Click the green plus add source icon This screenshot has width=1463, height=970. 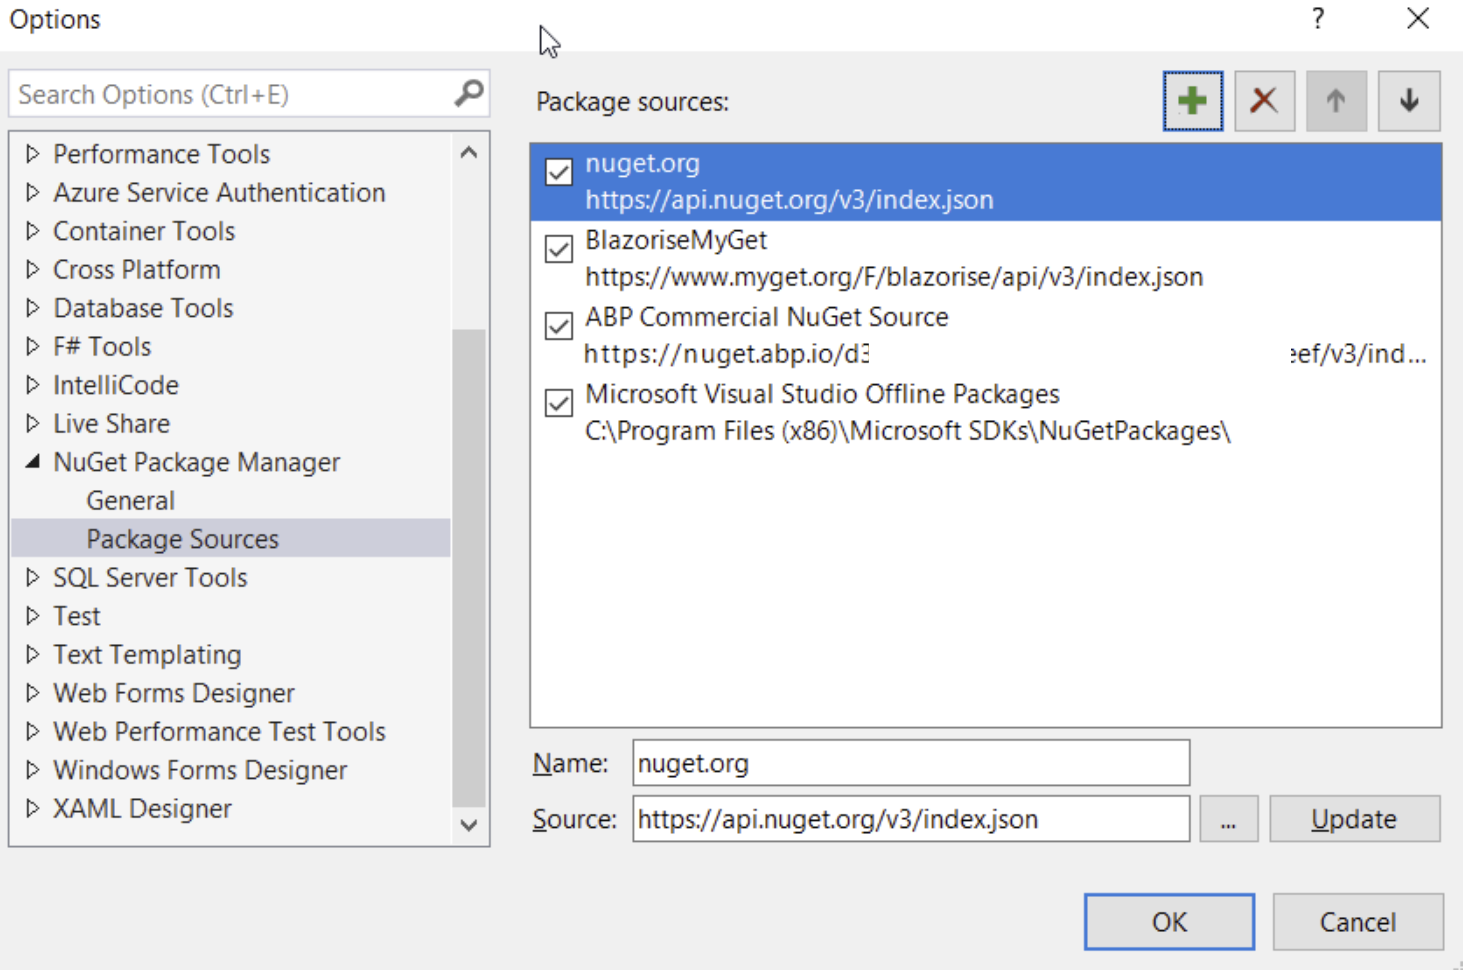(x=1192, y=101)
